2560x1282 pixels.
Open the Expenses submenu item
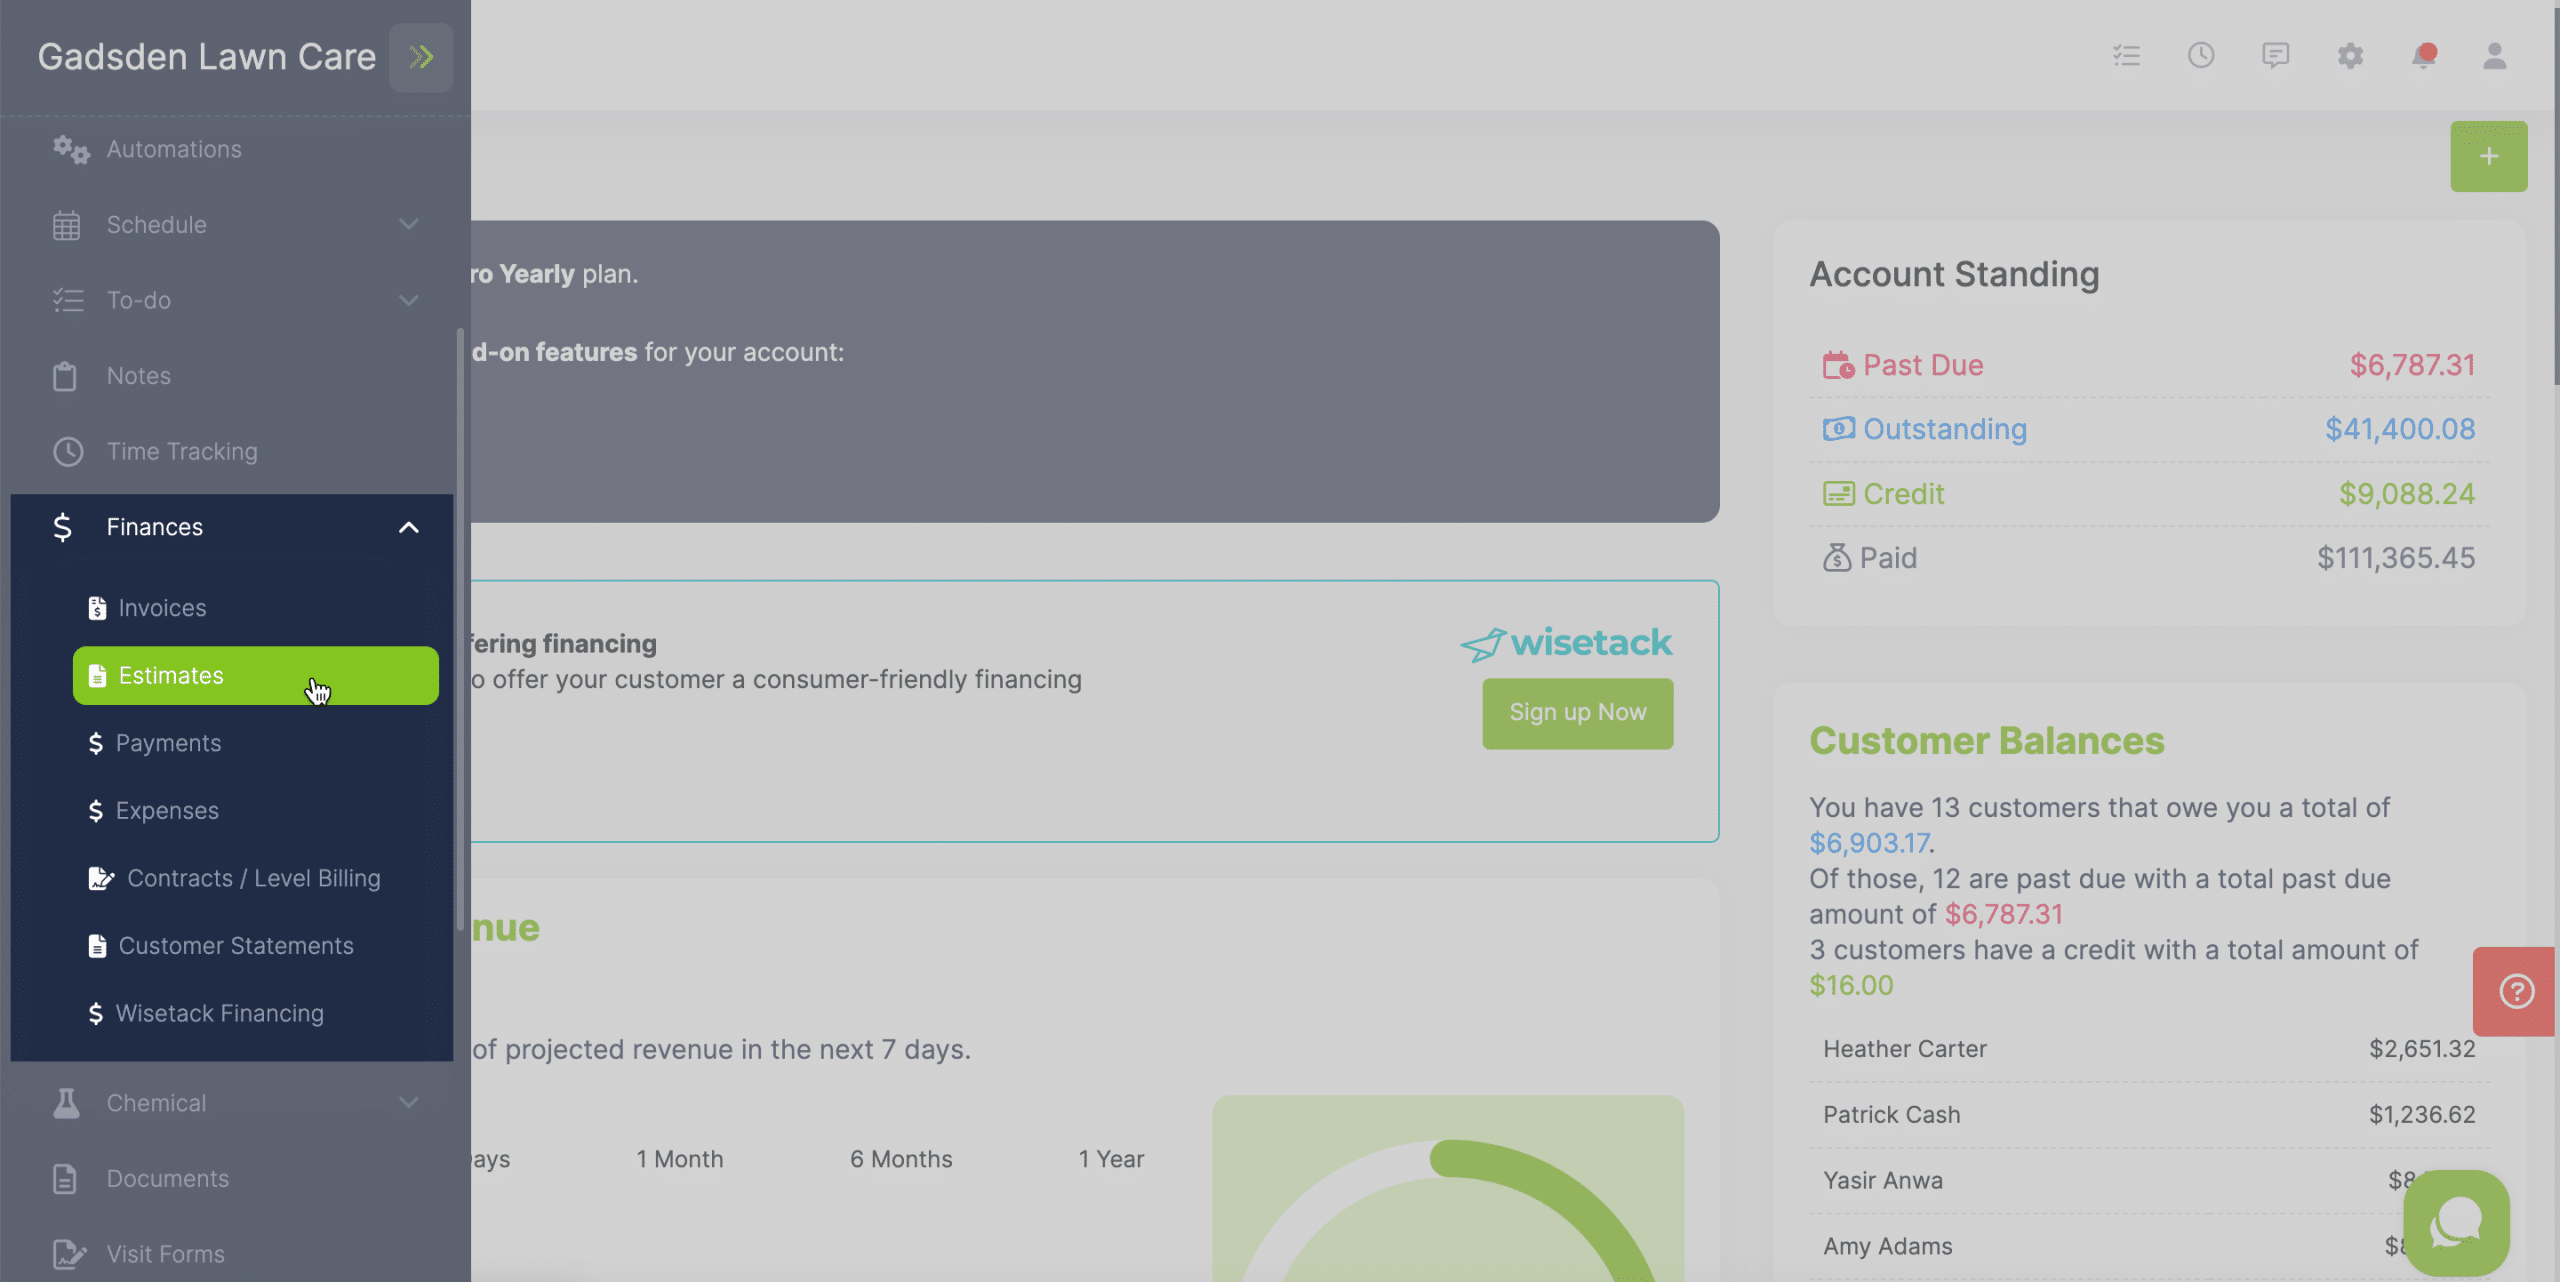(x=256, y=811)
